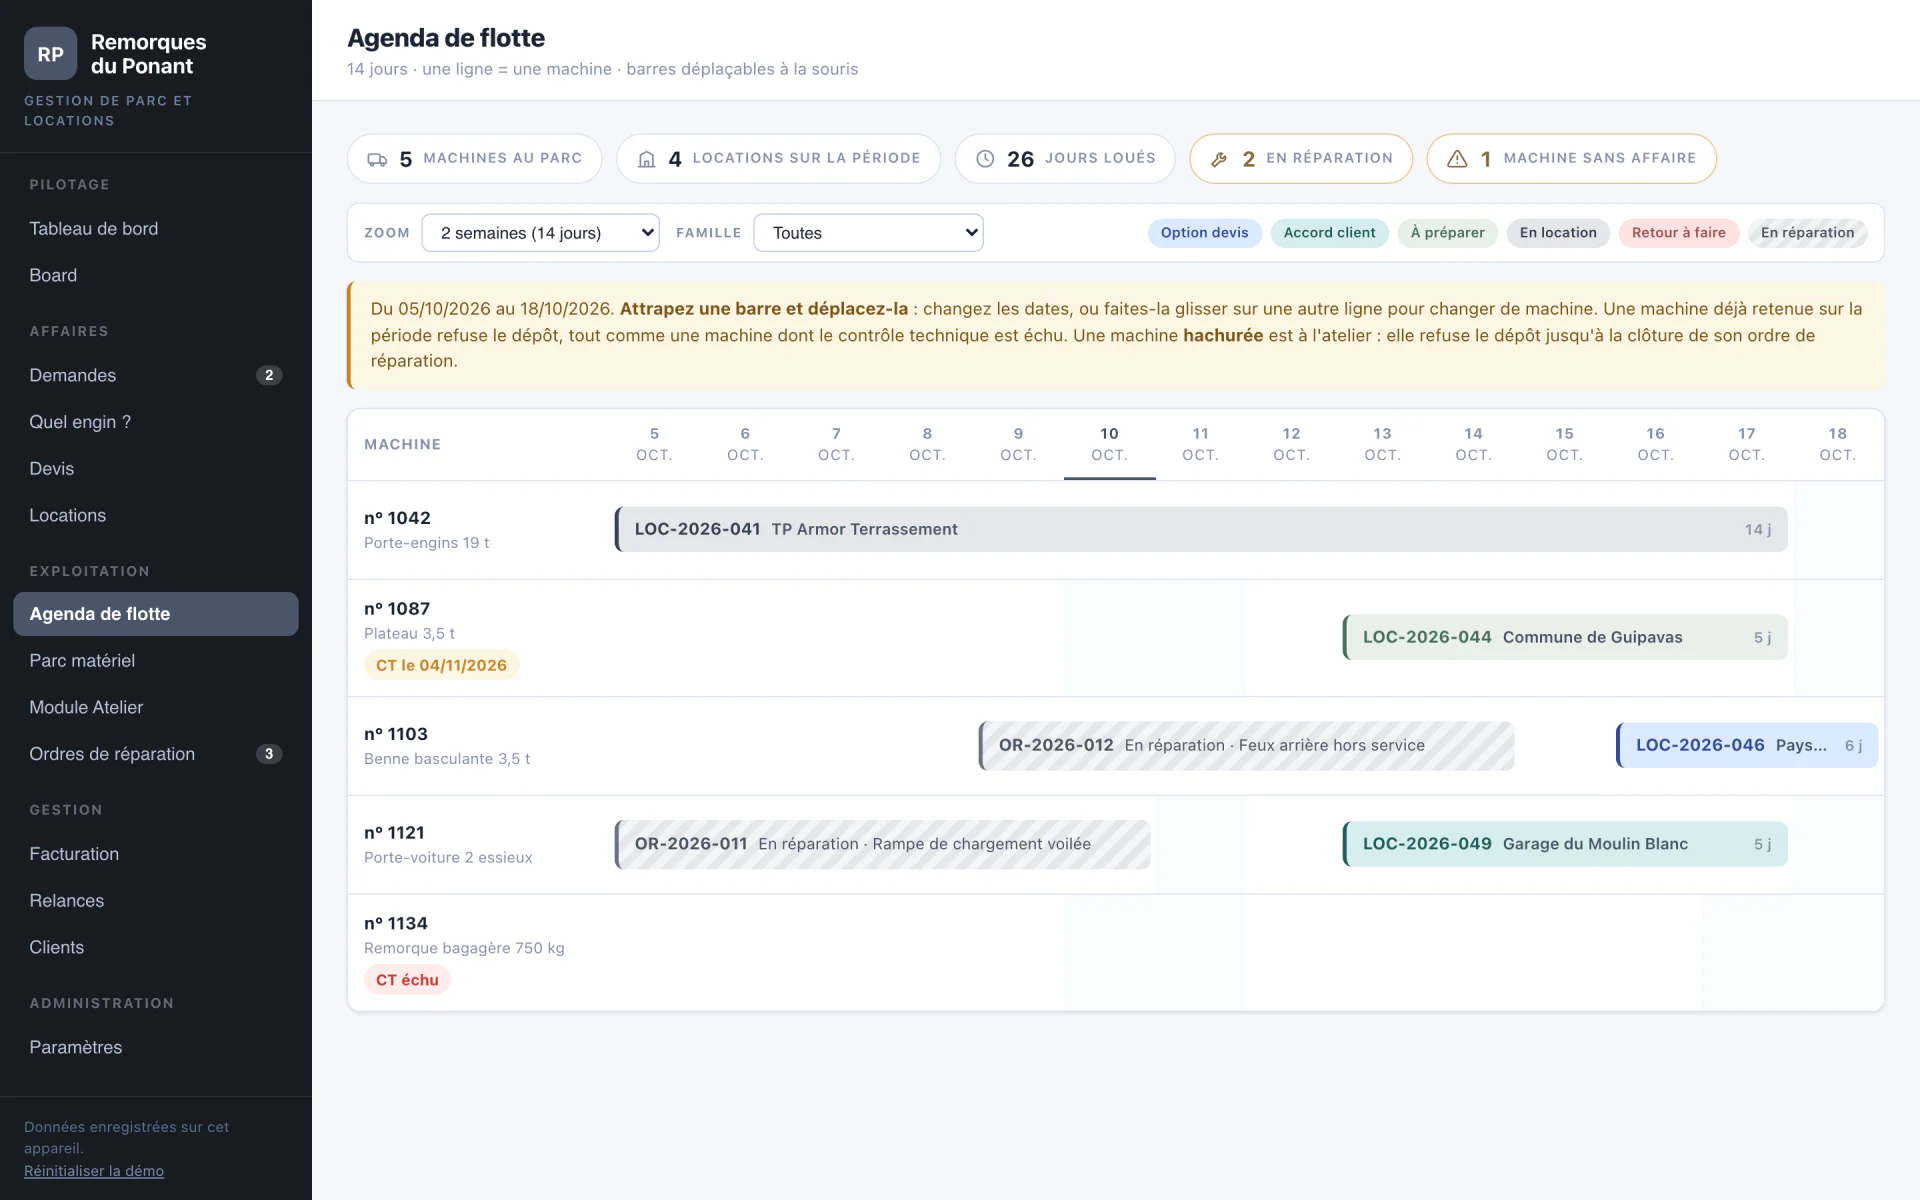Select LOC-2026-049 Garage du Moulin Blanc bar
This screenshot has width=1920, height=1200.
1565,844
